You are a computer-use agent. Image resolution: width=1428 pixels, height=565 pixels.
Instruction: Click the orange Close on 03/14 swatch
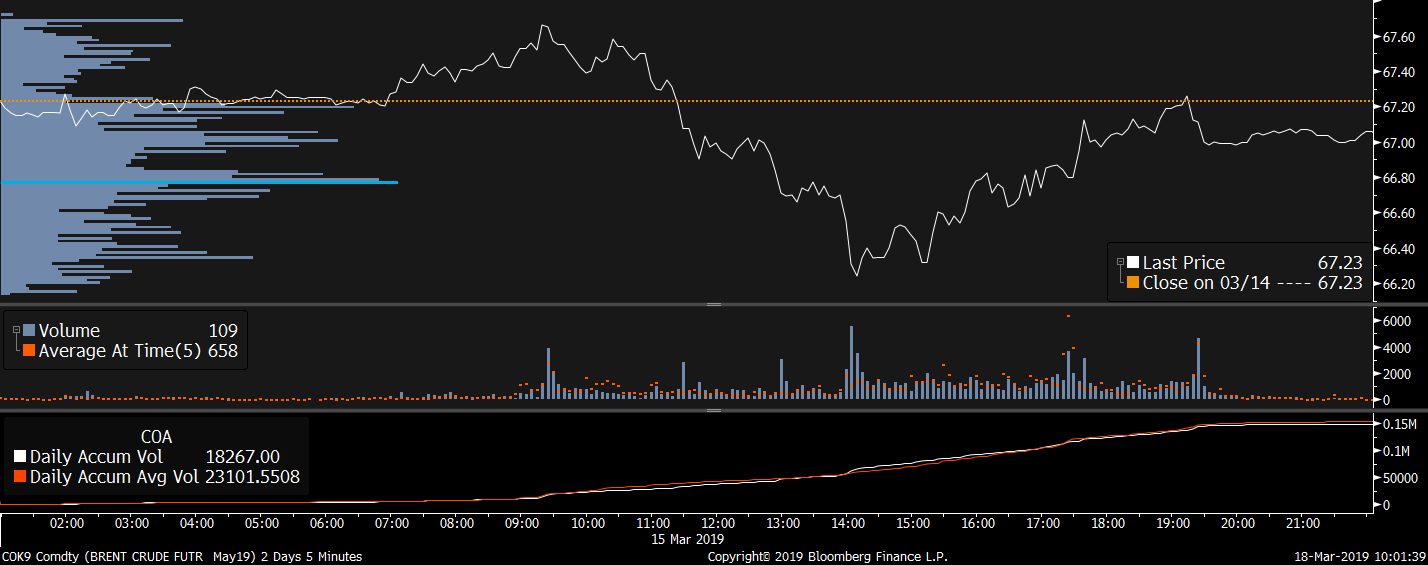(x=1133, y=283)
